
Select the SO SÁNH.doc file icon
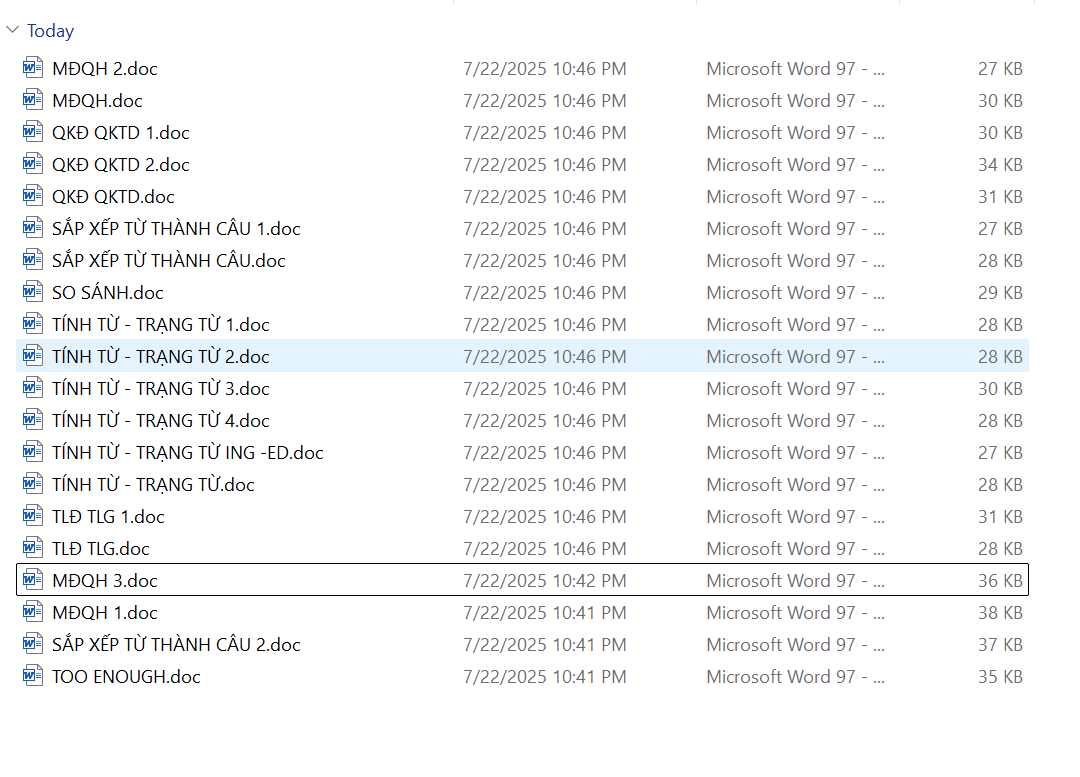point(33,293)
